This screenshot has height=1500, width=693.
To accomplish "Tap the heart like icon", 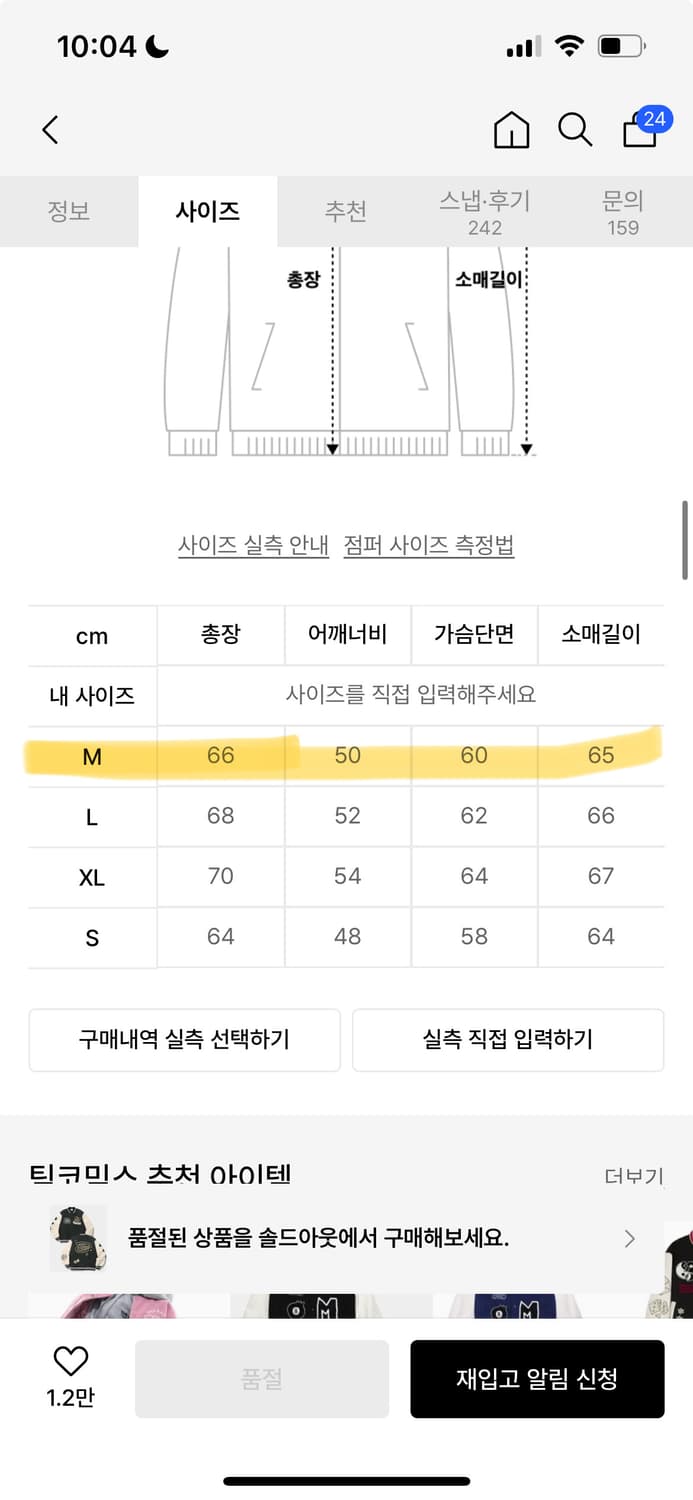I will pos(70,1361).
